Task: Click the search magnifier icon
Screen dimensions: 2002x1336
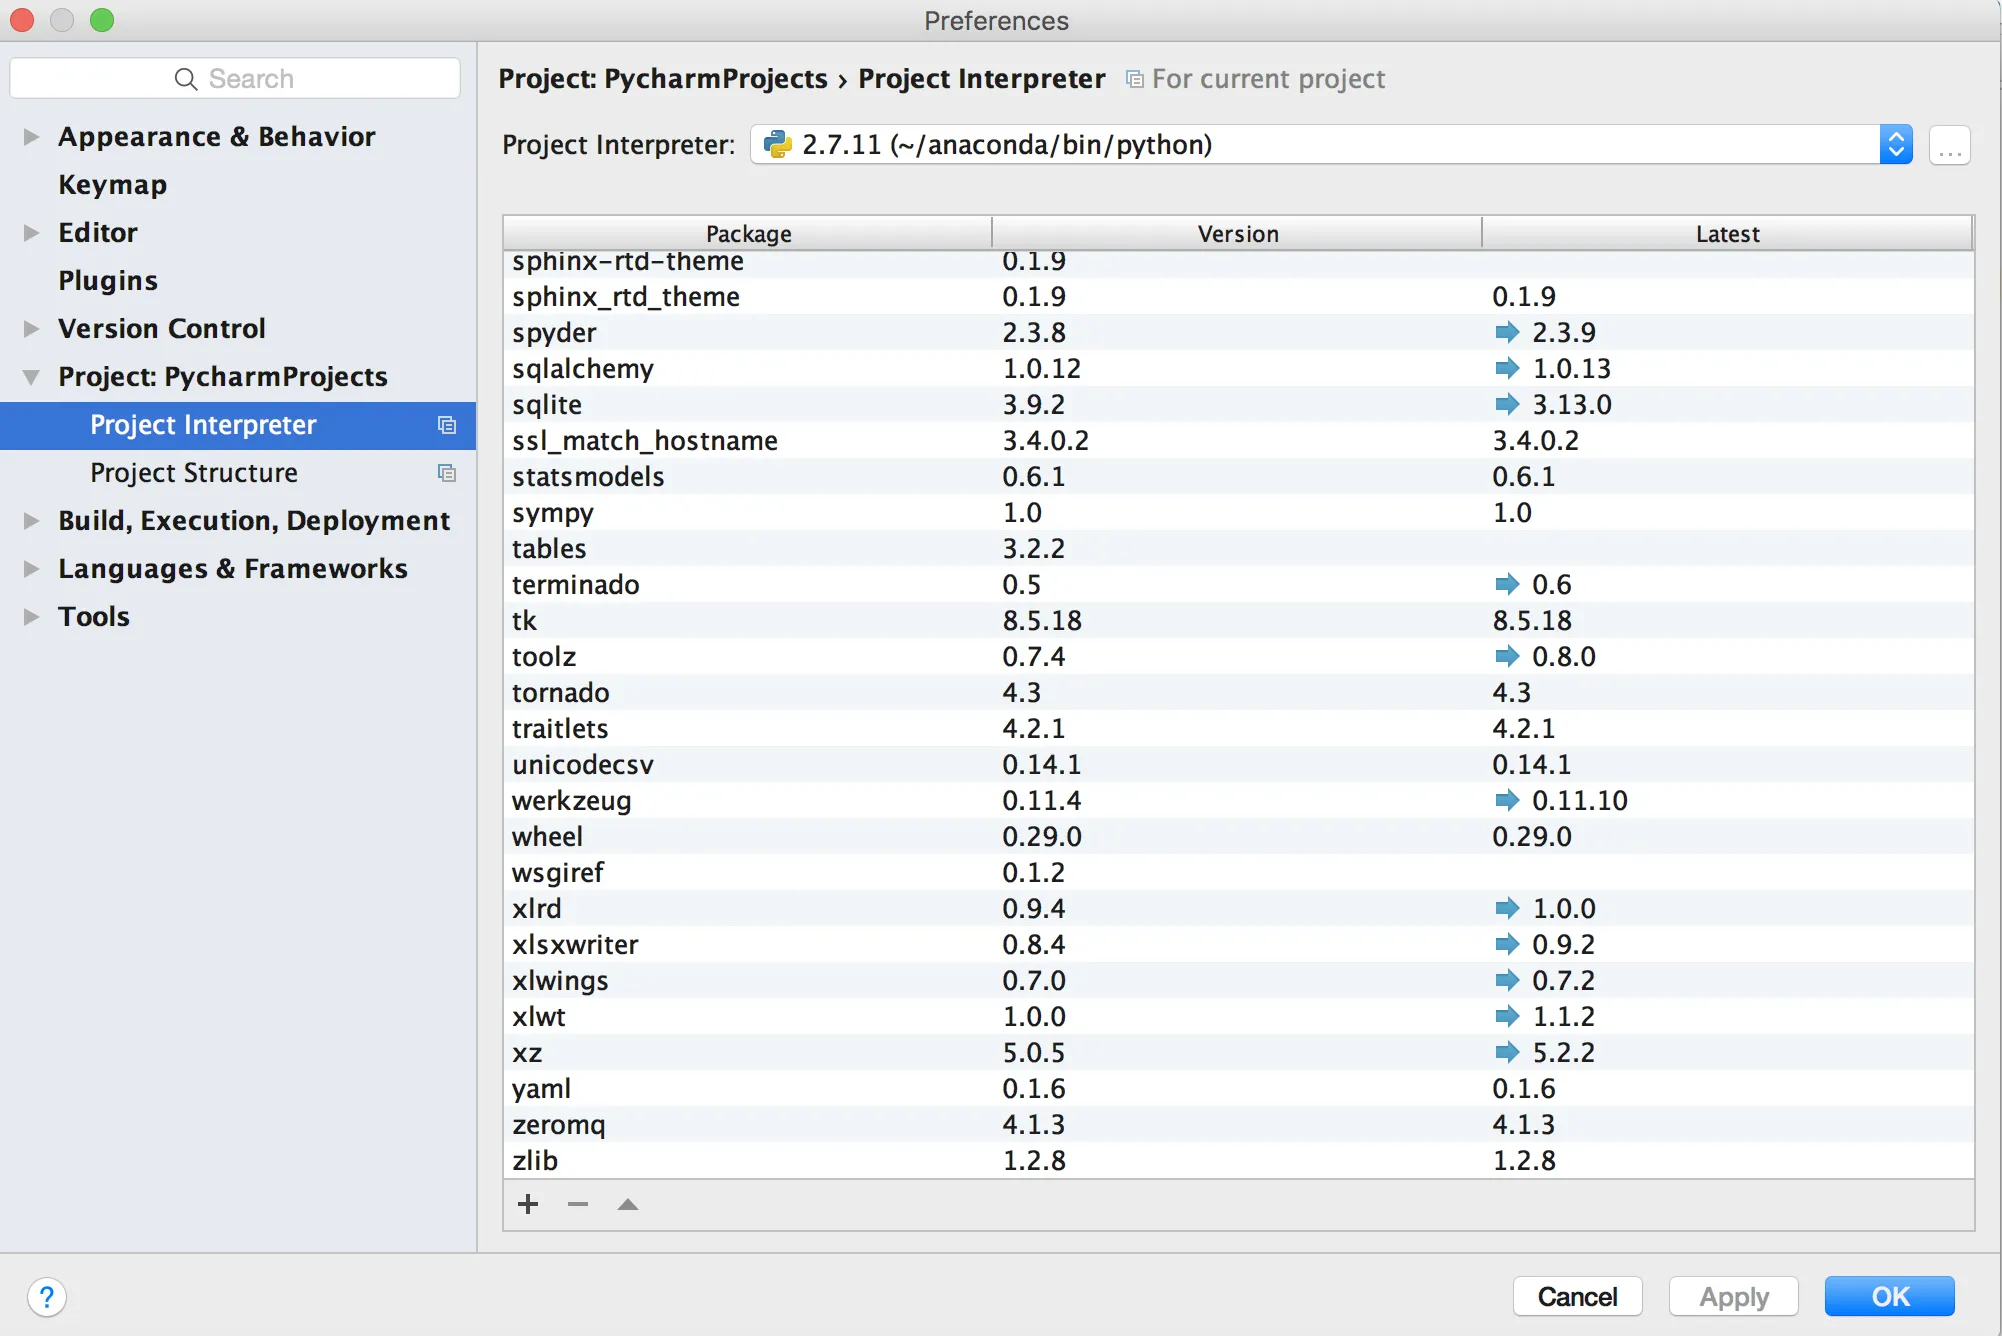Action: pos(186,79)
